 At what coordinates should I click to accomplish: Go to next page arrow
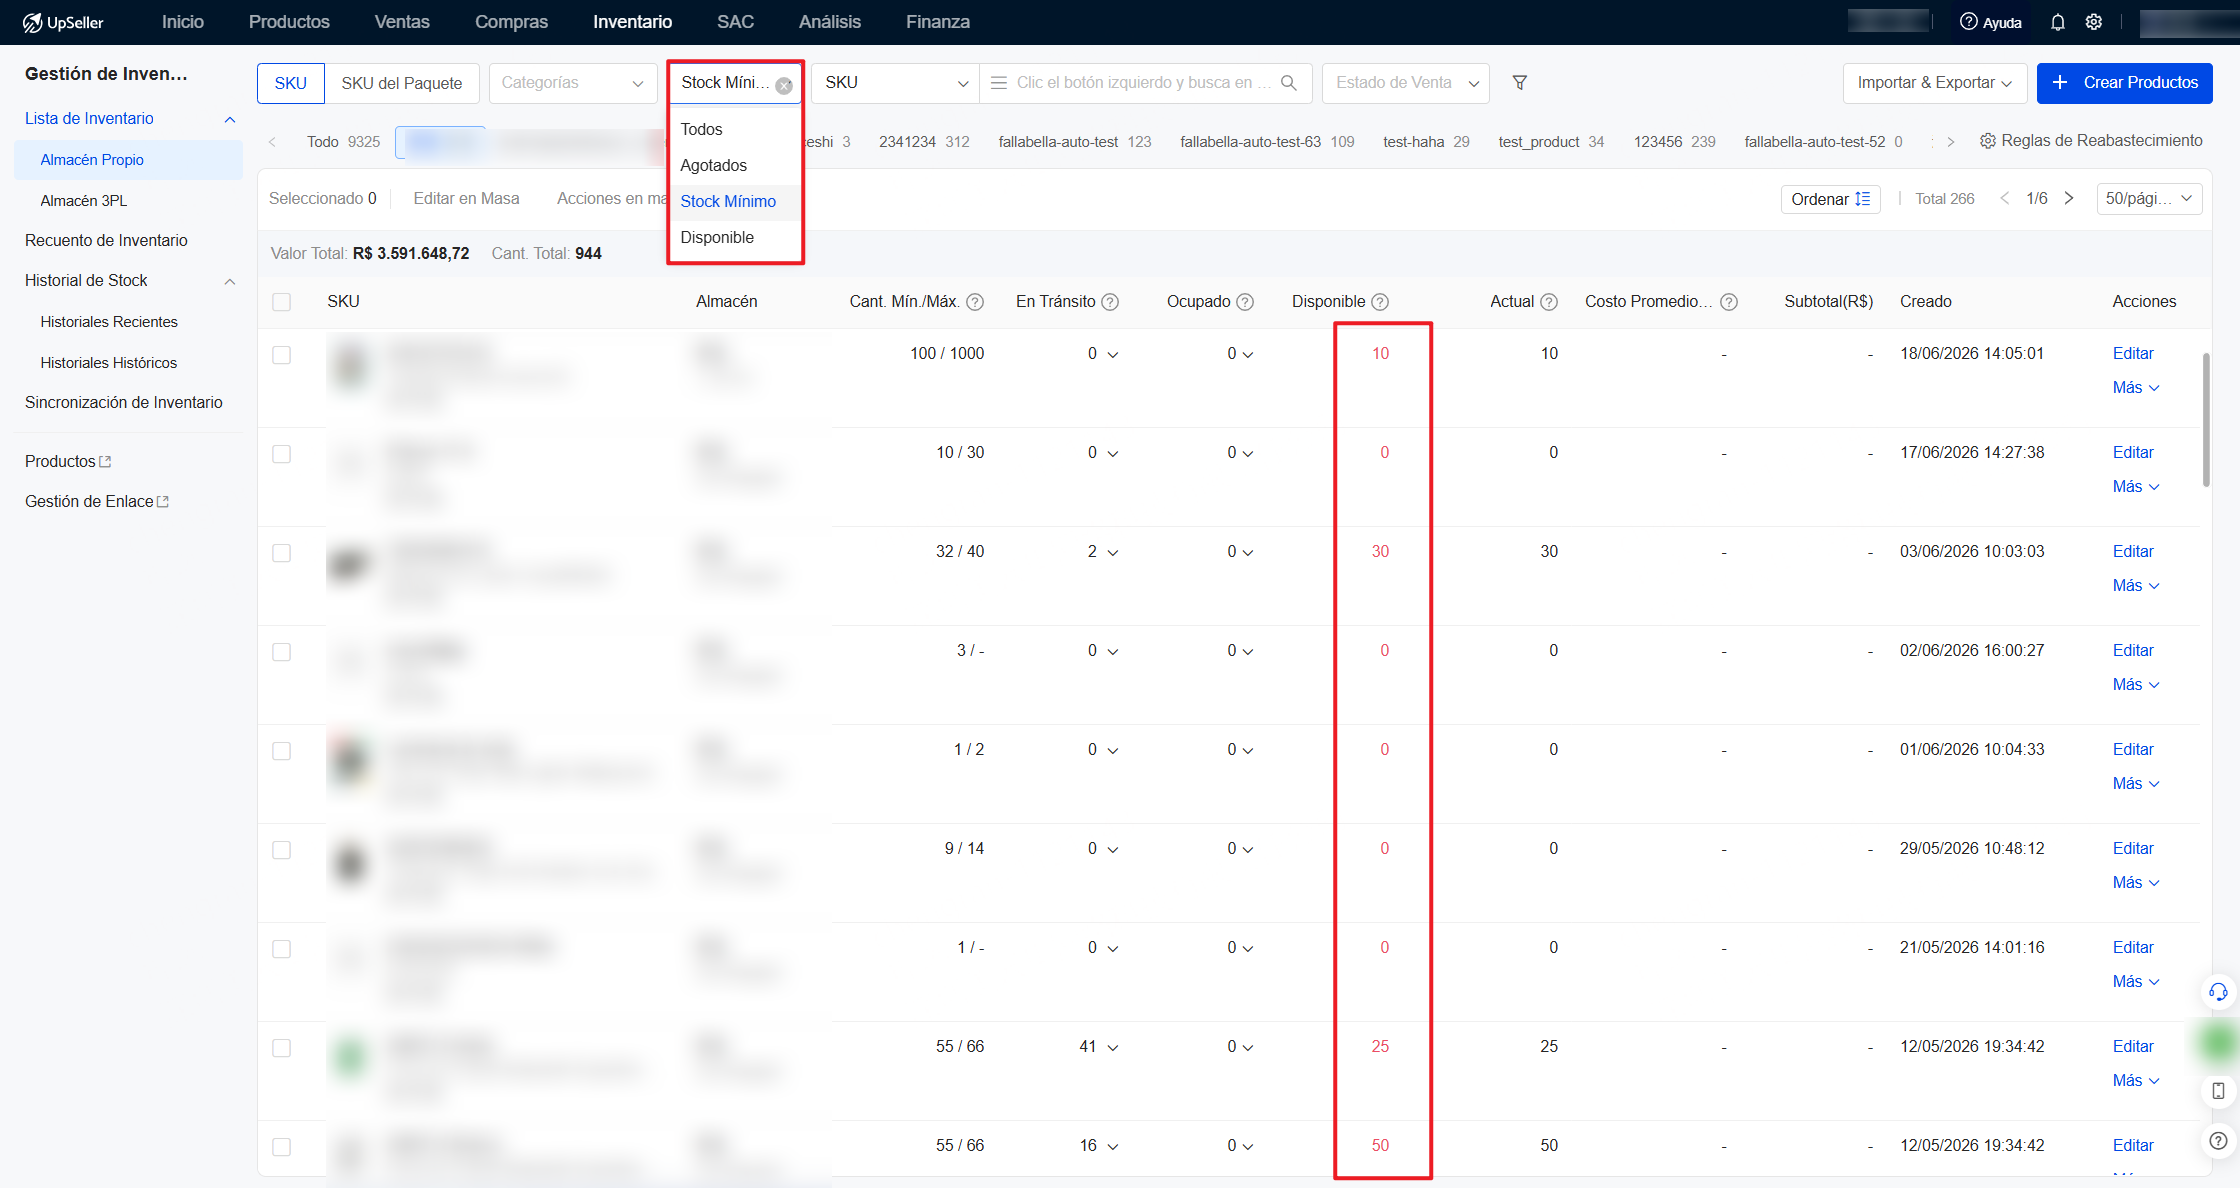click(x=2069, y=198)
